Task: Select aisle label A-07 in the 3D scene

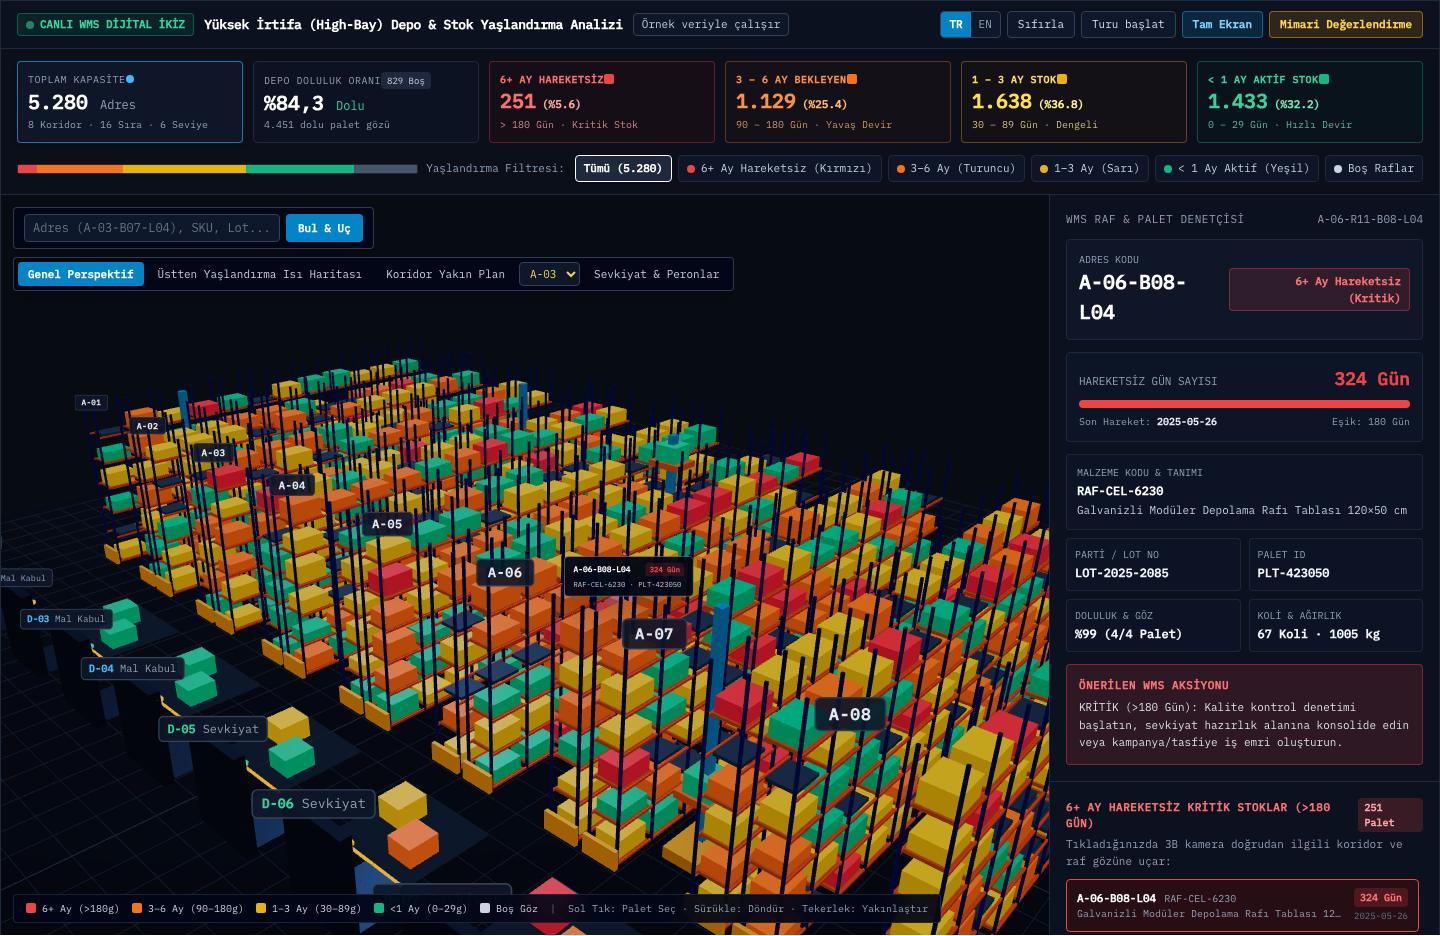Action: (654, 634)
